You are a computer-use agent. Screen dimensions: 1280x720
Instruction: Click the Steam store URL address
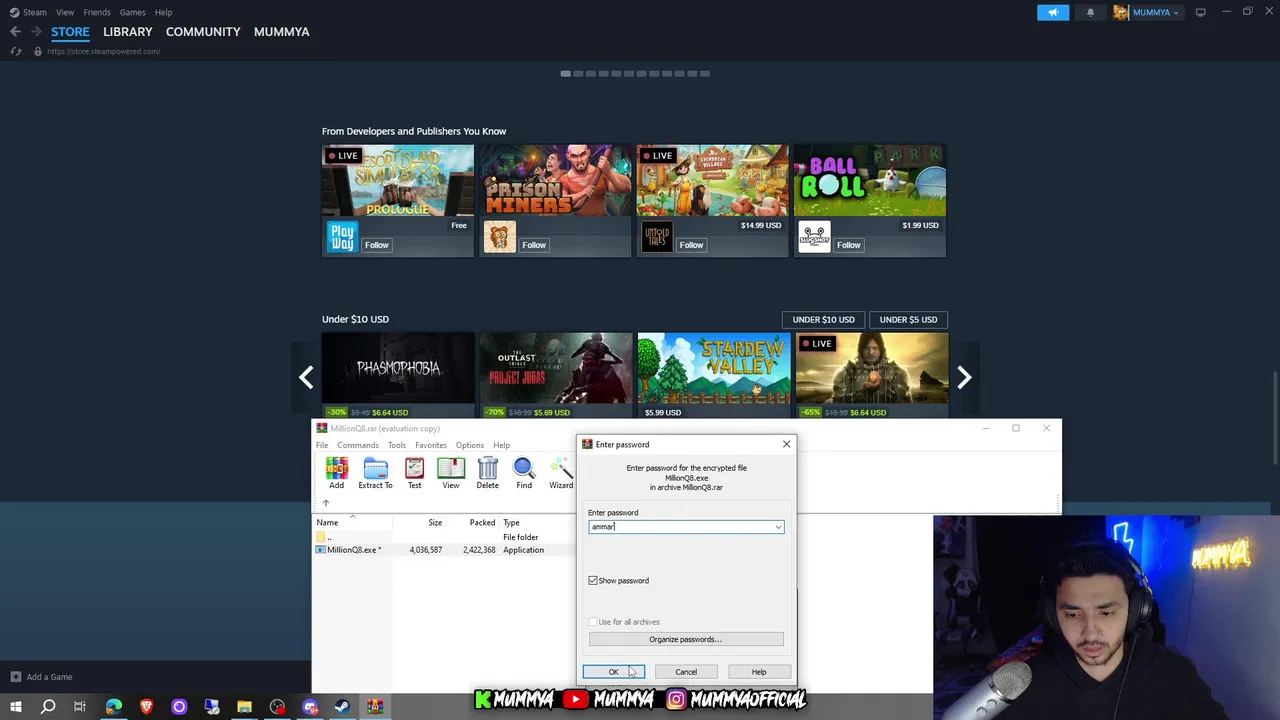(103, 51)
